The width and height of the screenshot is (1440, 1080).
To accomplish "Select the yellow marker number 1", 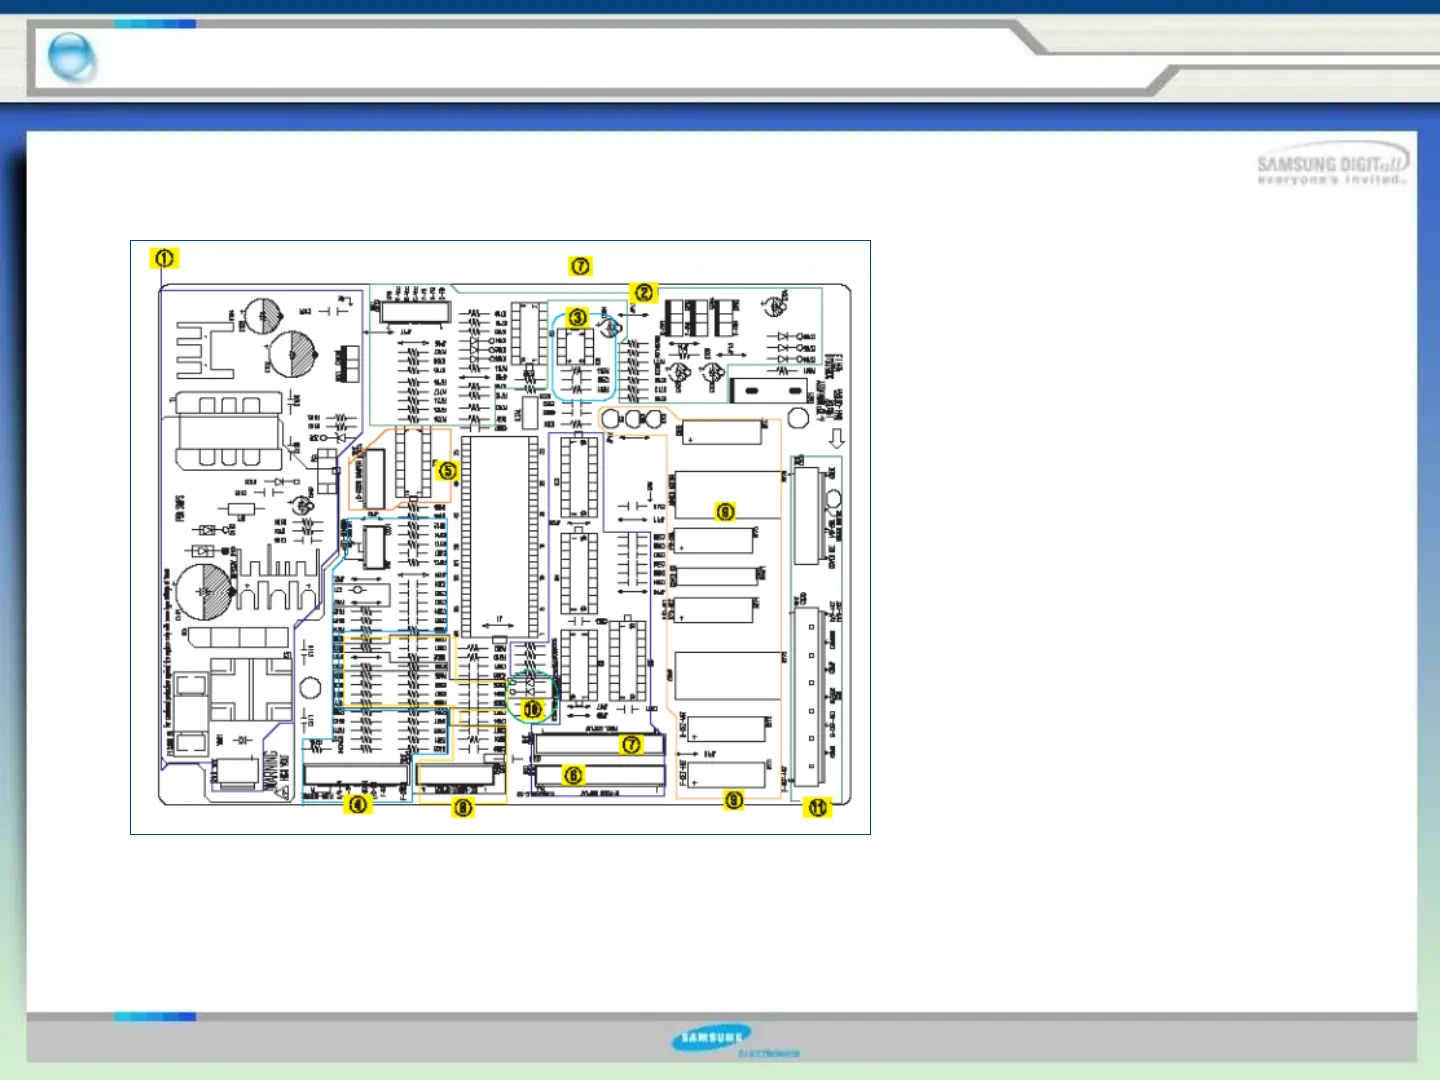I will pyautogui.click(x=164, y=258).
